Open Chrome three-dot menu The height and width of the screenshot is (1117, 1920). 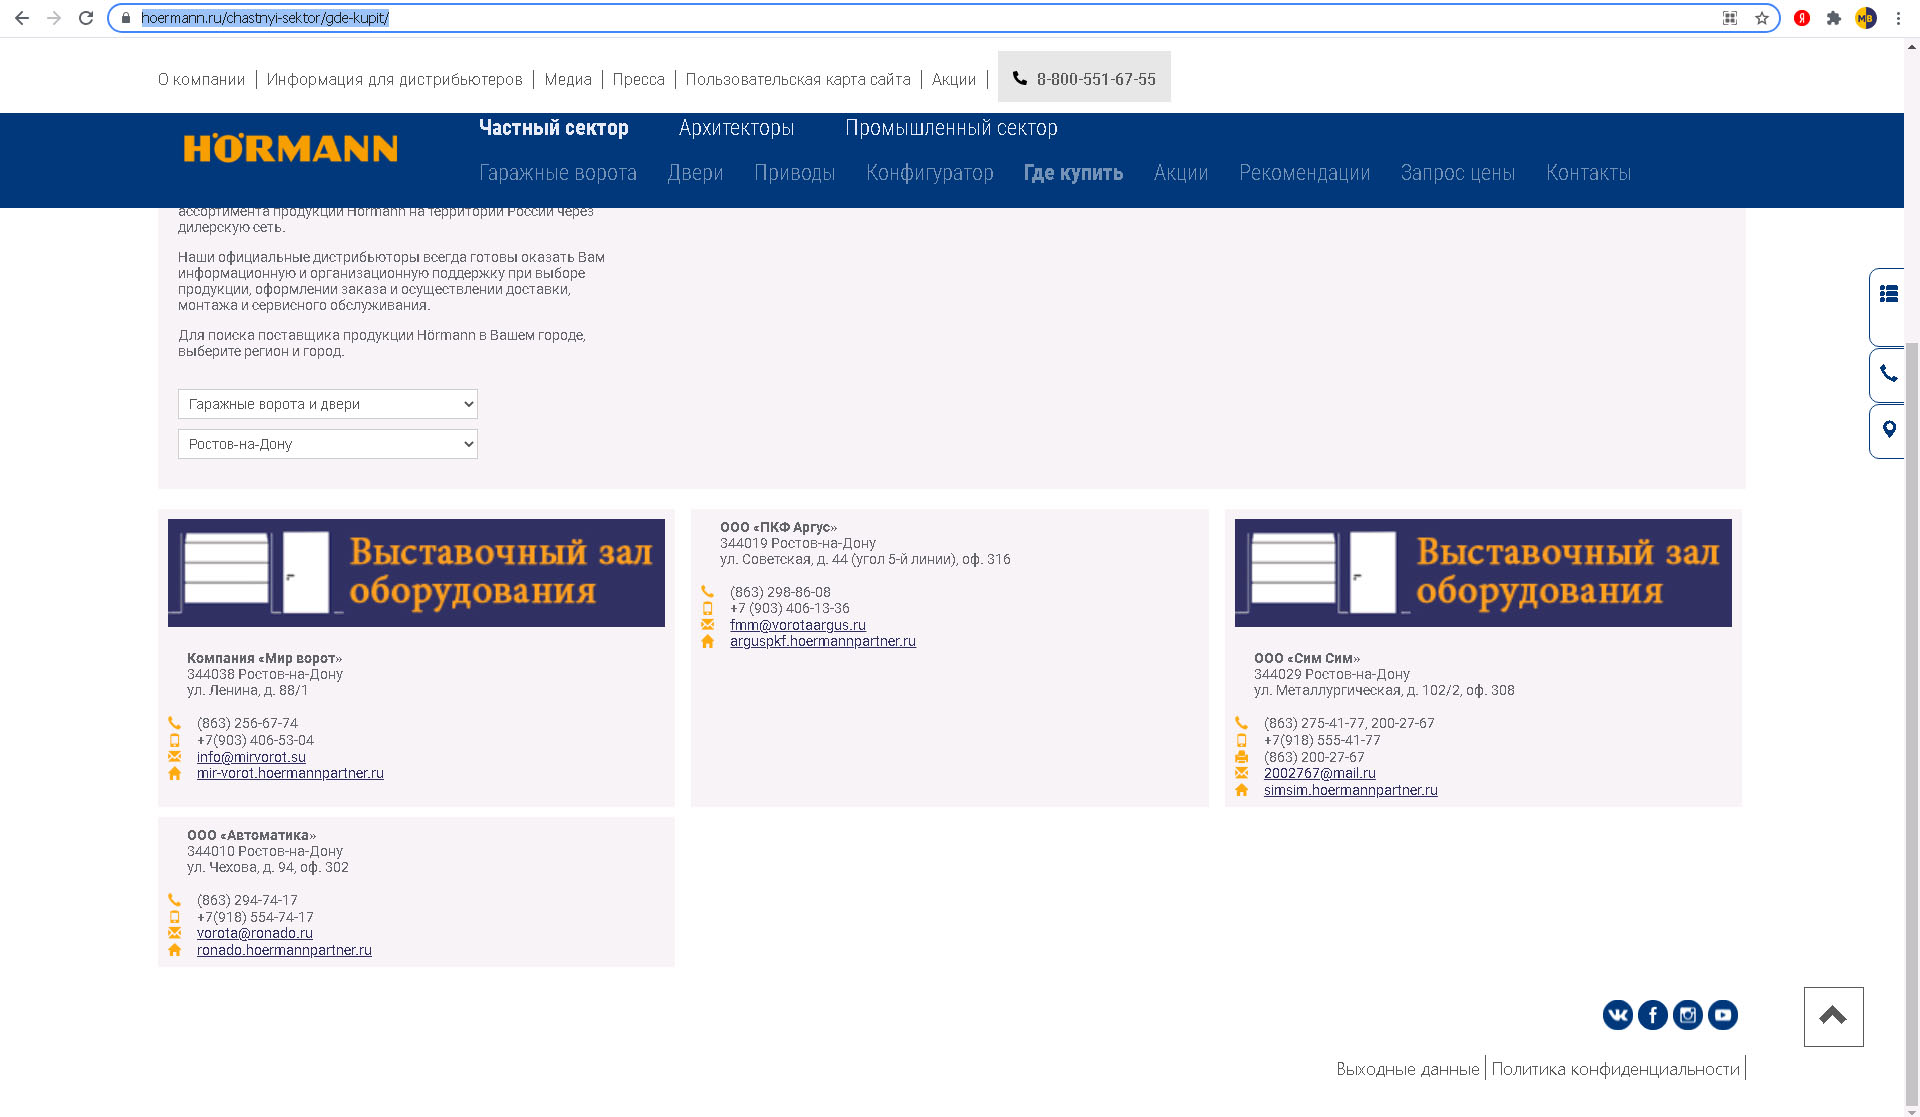[x=1898, y=18]
